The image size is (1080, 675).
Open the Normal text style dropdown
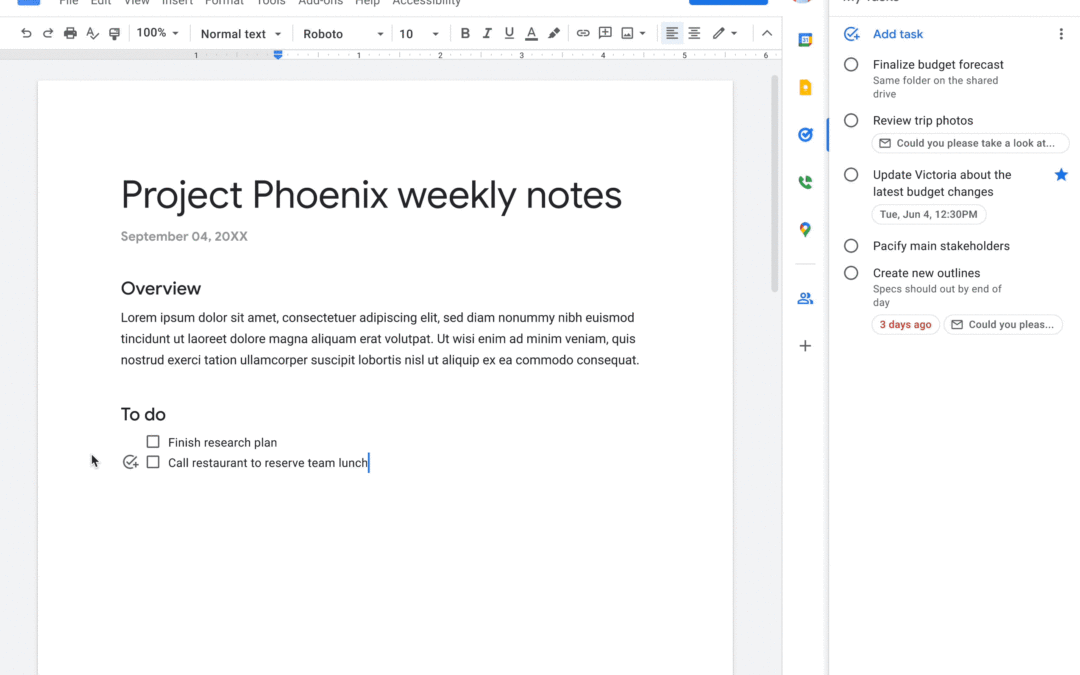pos(240,34)
